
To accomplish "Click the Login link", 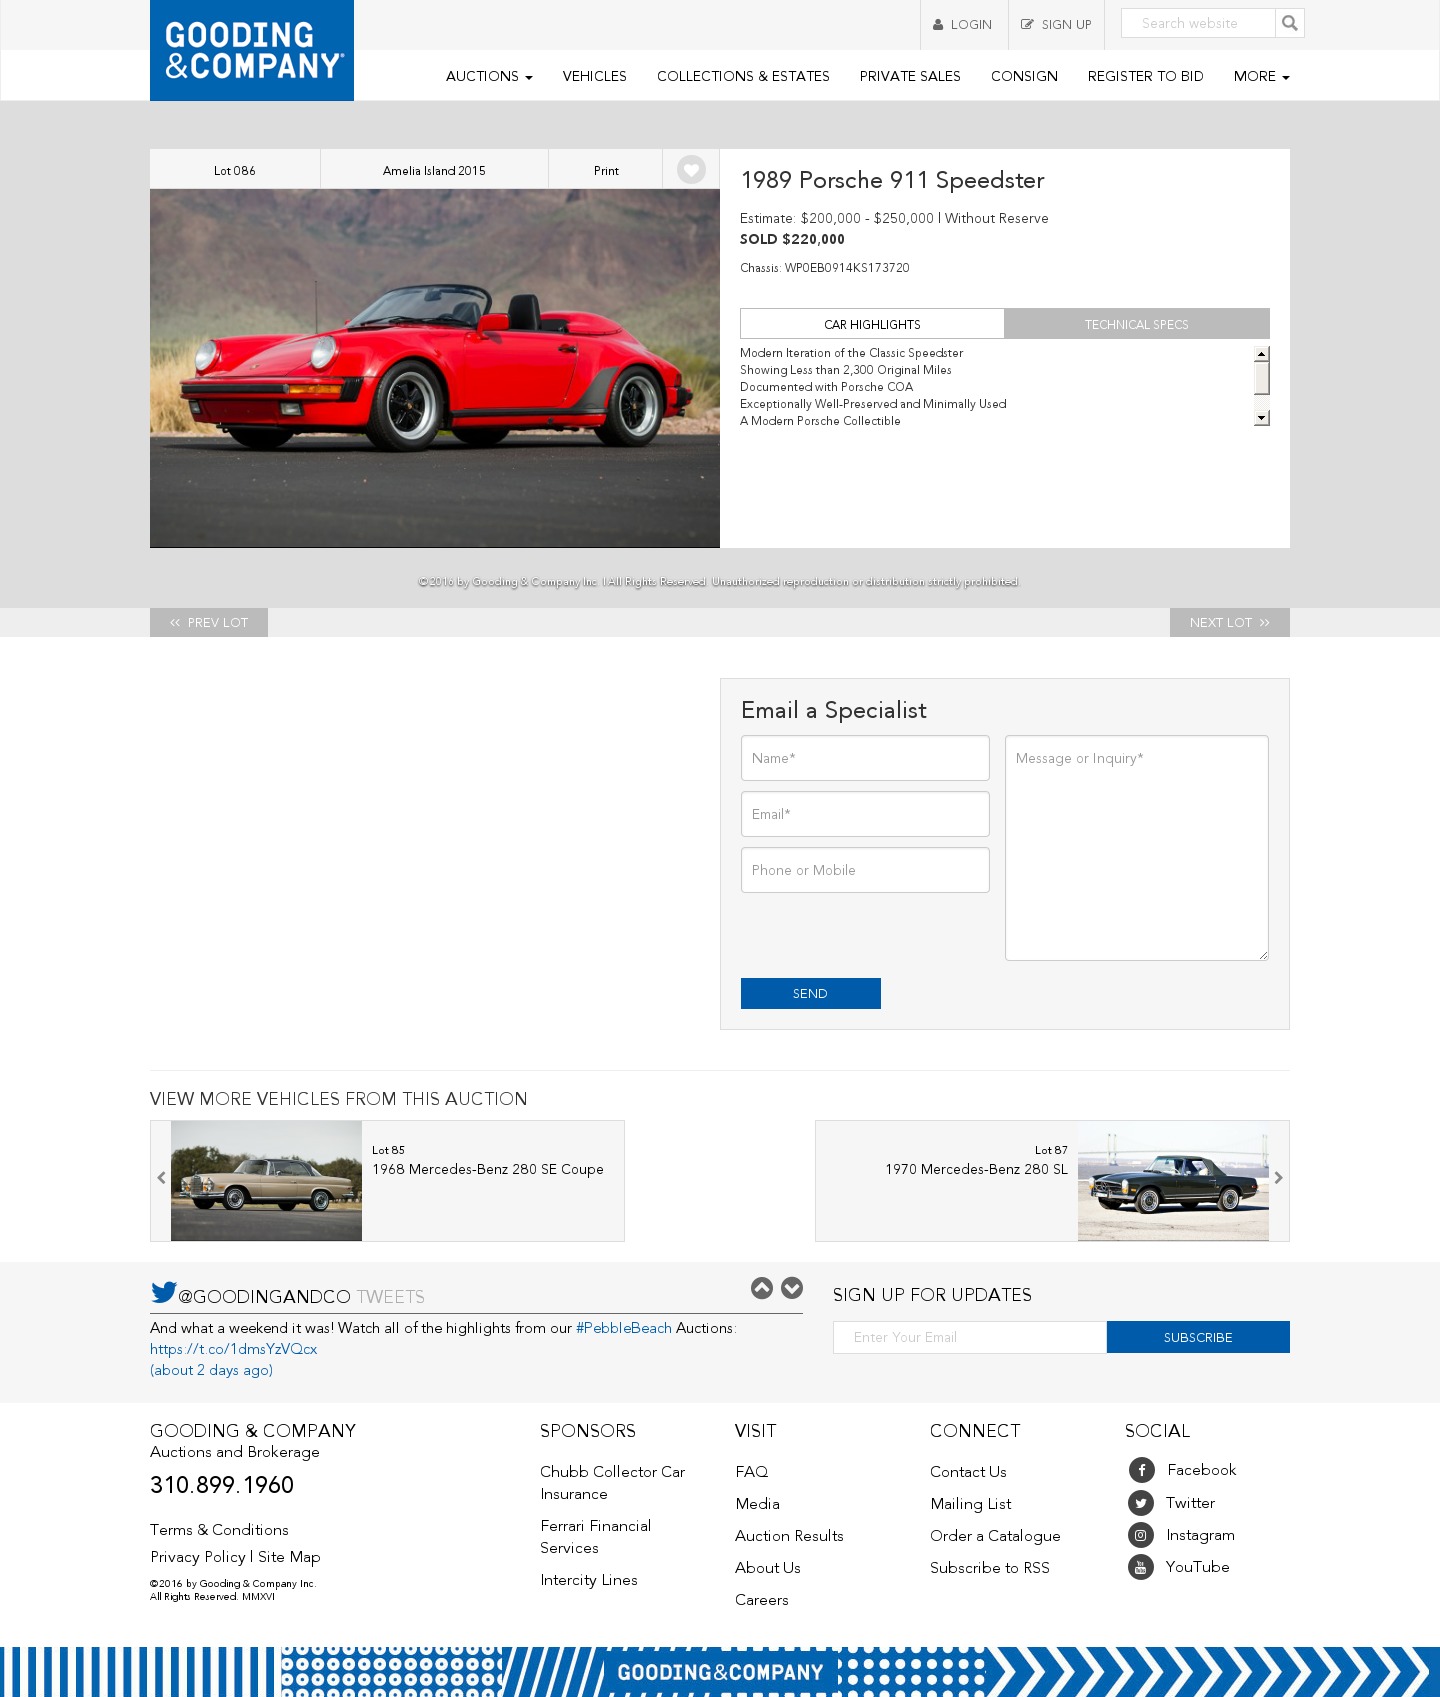I will [963, 25].
